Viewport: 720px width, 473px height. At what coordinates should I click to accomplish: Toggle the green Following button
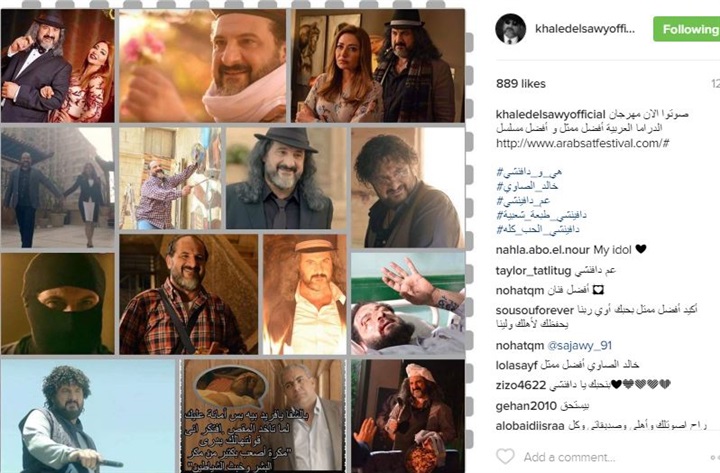686,29
